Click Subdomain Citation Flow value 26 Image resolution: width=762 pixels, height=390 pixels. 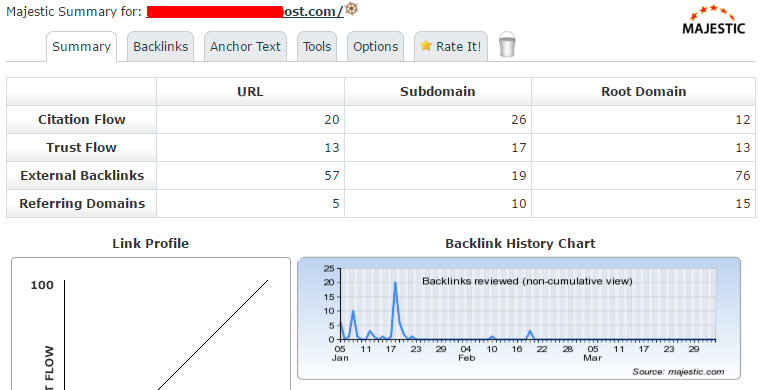pyautogui.click(x=519, y=119)
